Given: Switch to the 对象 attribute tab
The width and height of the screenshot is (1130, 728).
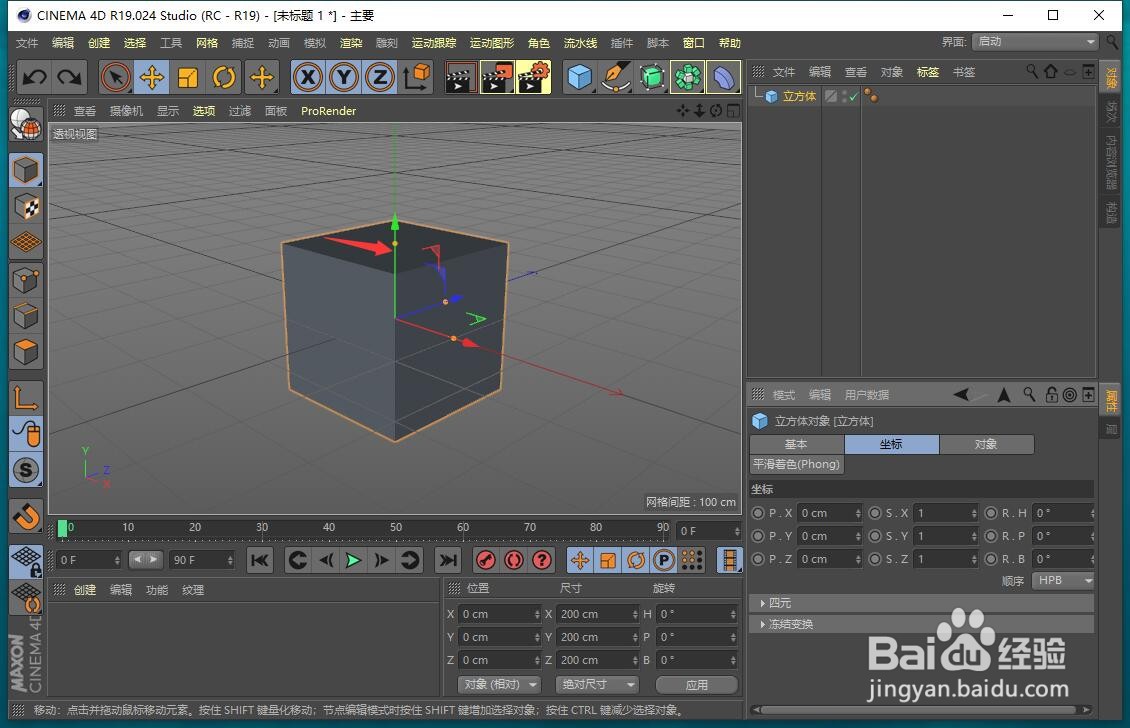Looking at the screenshot, I should tap(986, 444).
